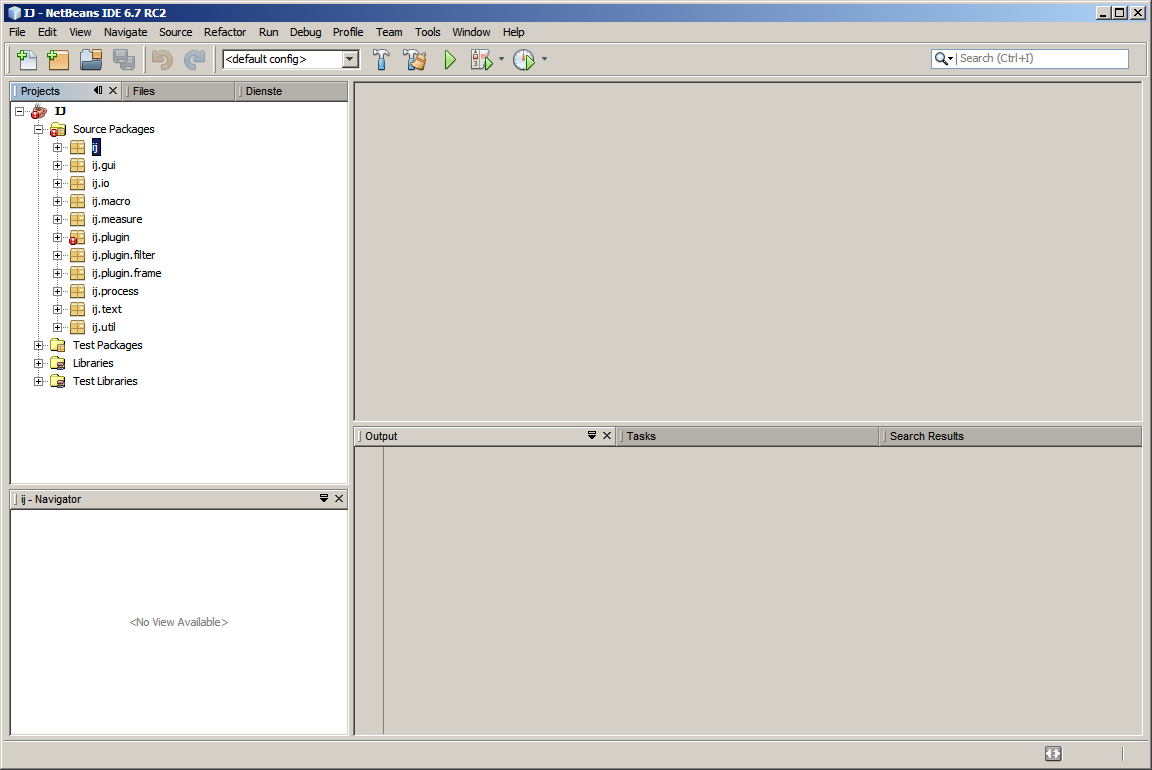Screen dimensions: 1152x770
Task: Click the Build Main Project hammer icon
Action: 381,60
